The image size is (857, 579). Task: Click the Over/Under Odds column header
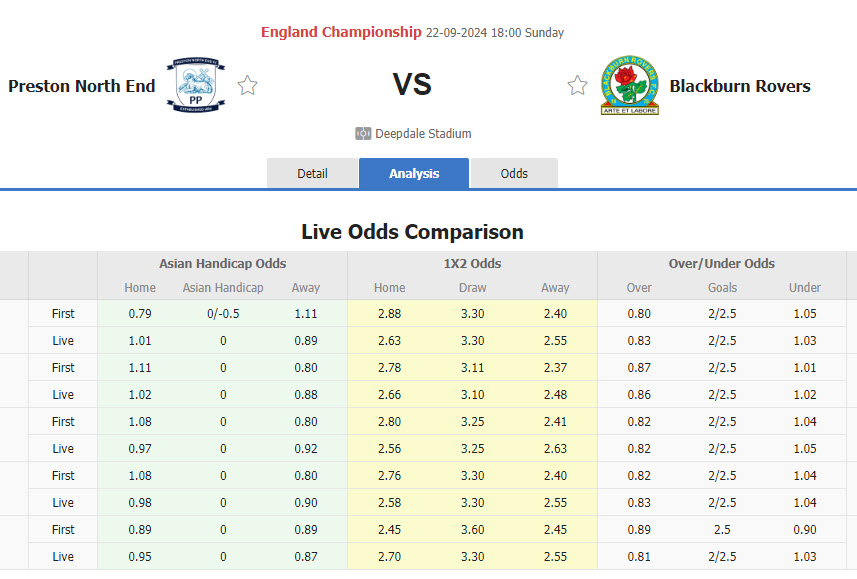pos(722,264)
